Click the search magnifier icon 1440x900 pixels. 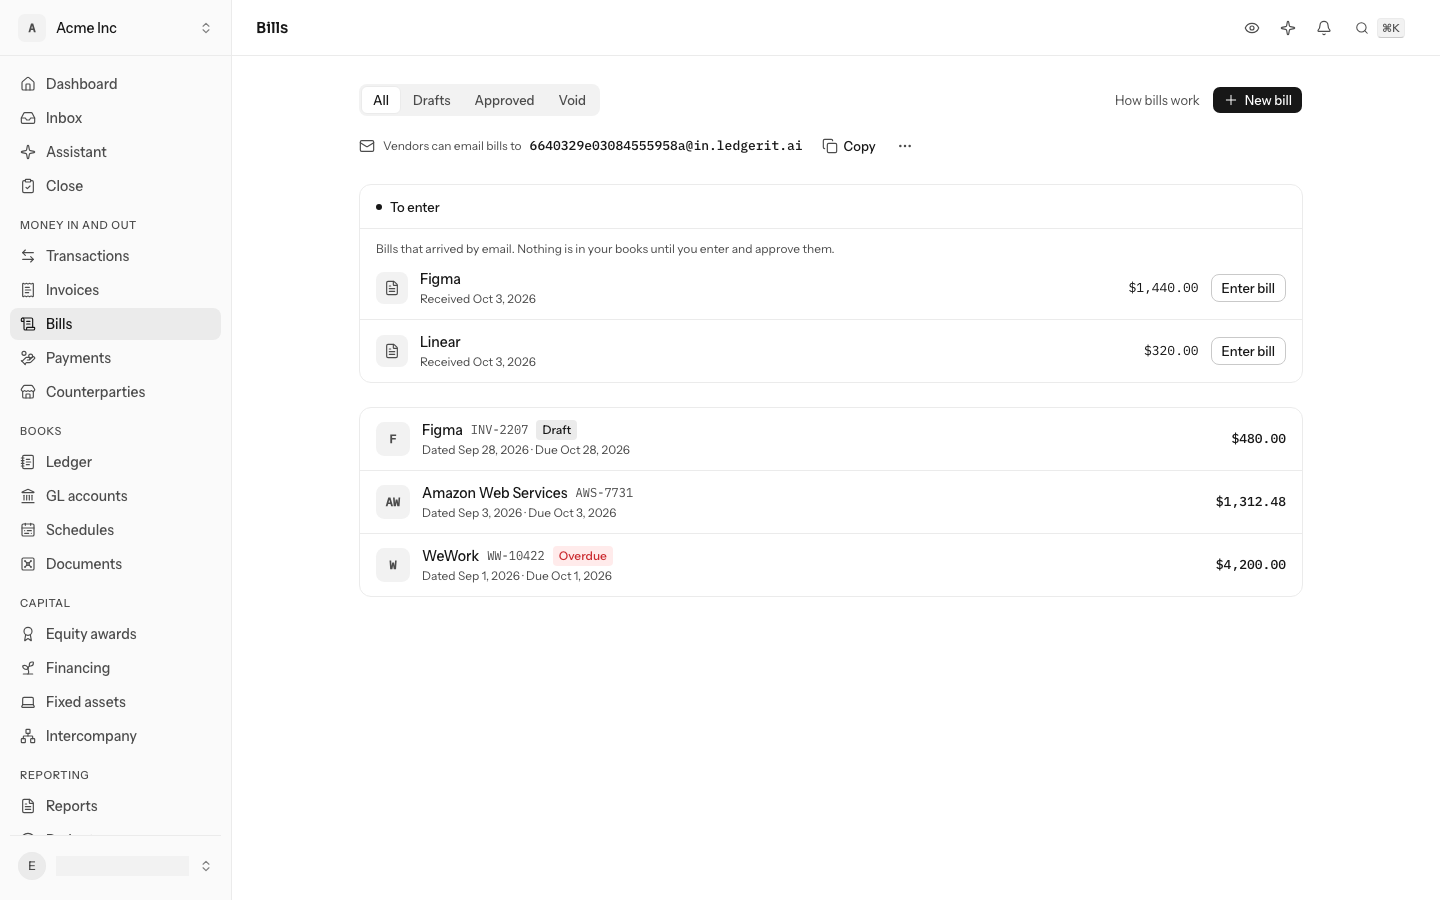1361,28
